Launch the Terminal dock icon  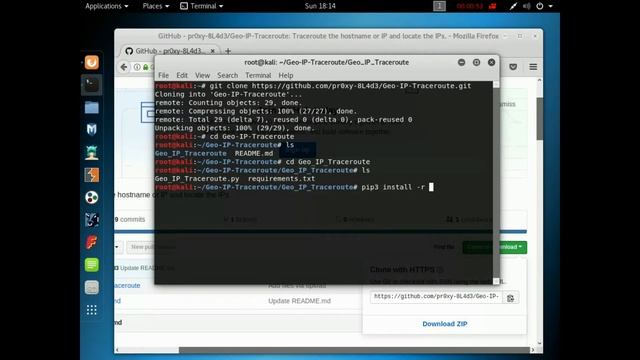pyautogui.click(x=91, y=85)
